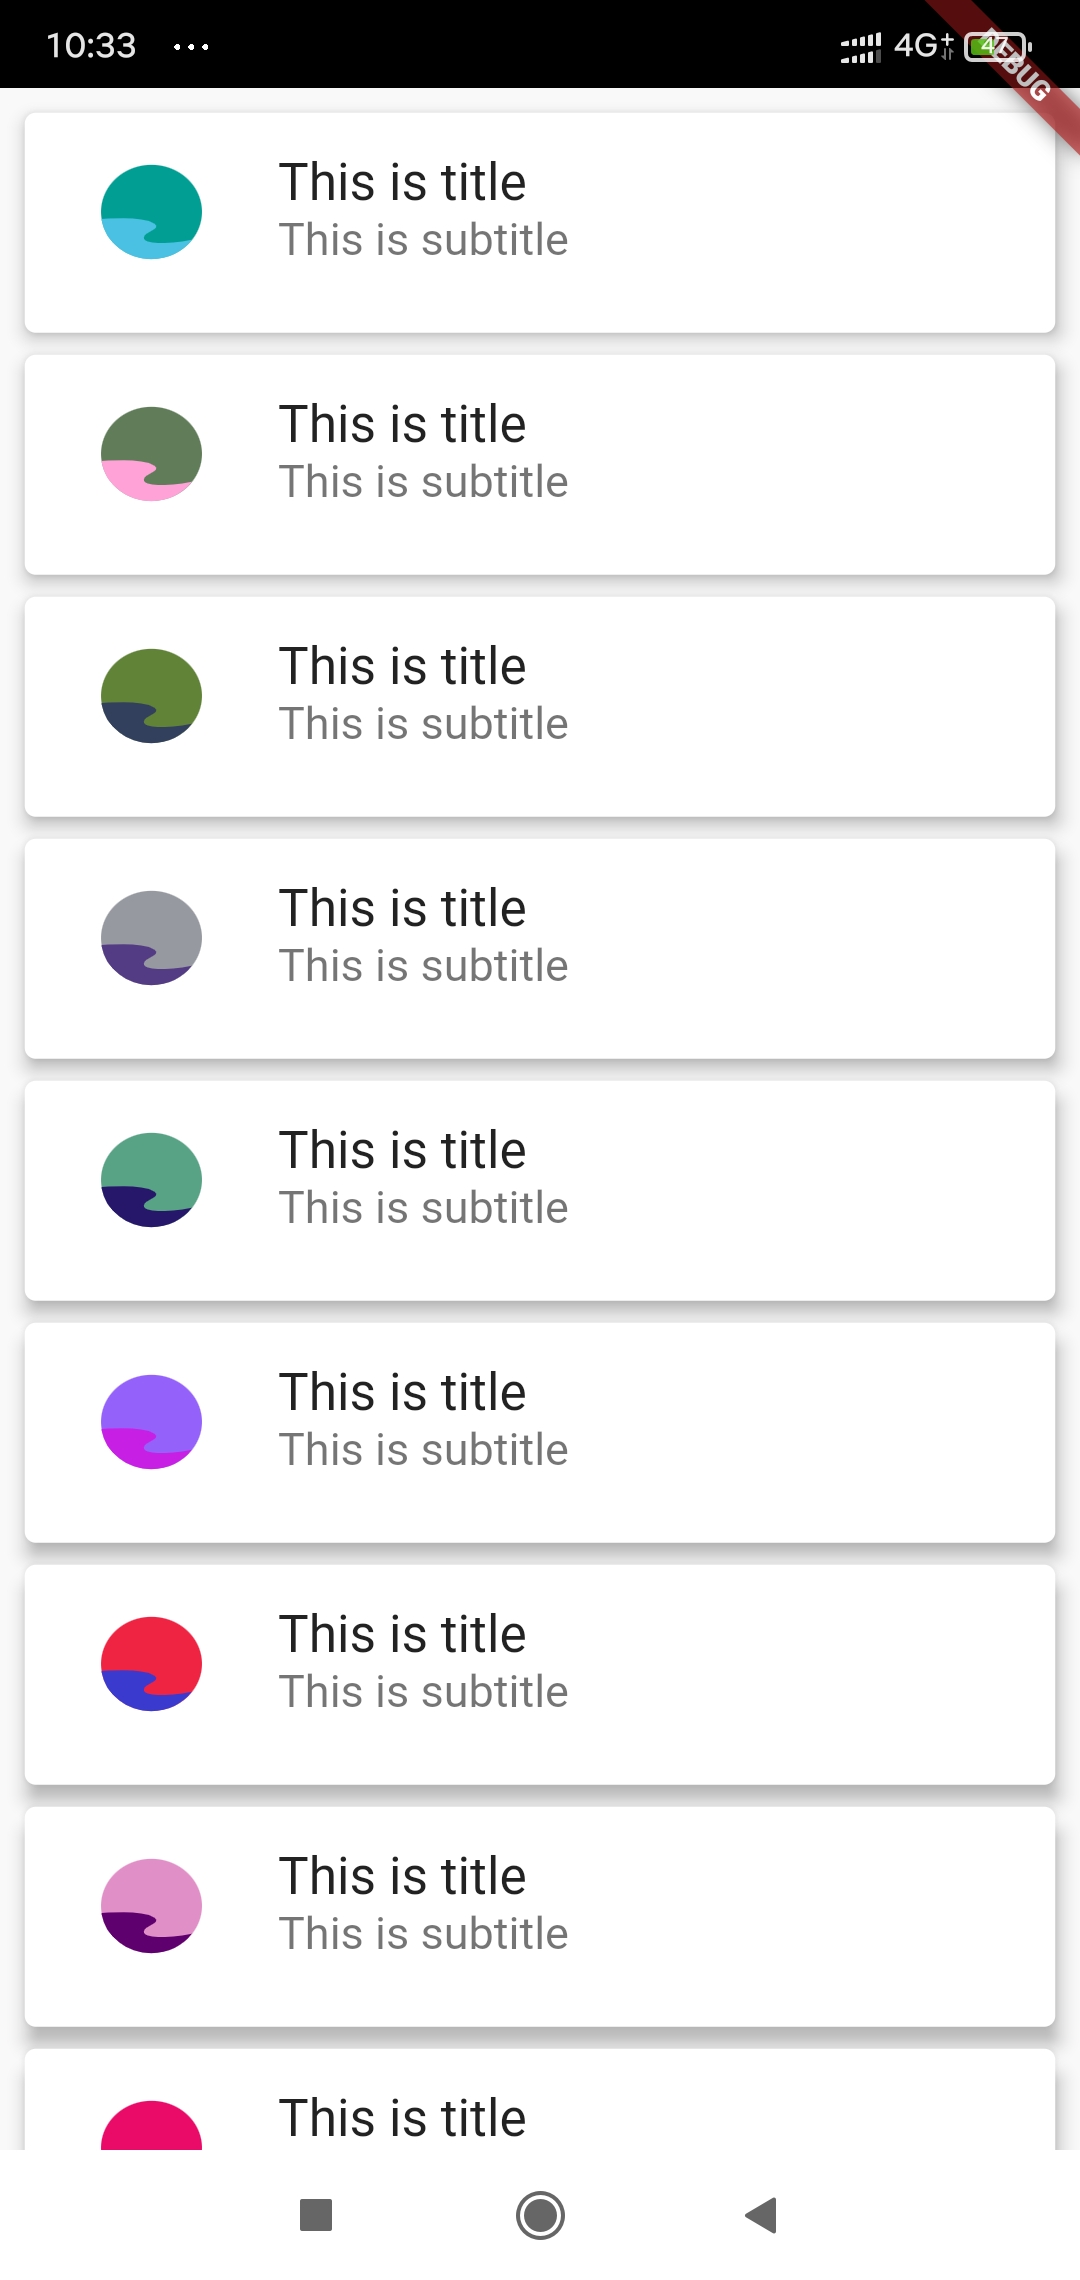Tap the square recent apps button
Screen dimensions: 1080x2280
316,2215
